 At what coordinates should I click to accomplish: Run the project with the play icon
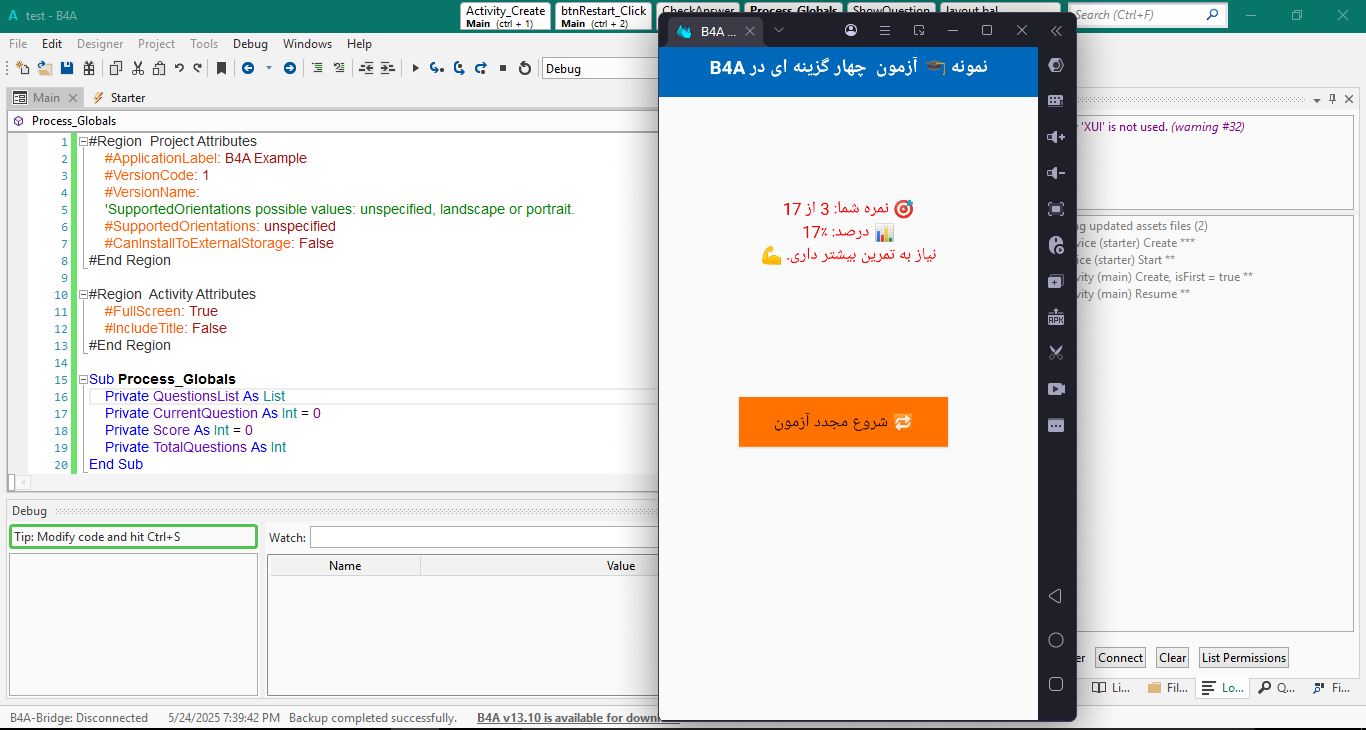click(x=415, y=68)
